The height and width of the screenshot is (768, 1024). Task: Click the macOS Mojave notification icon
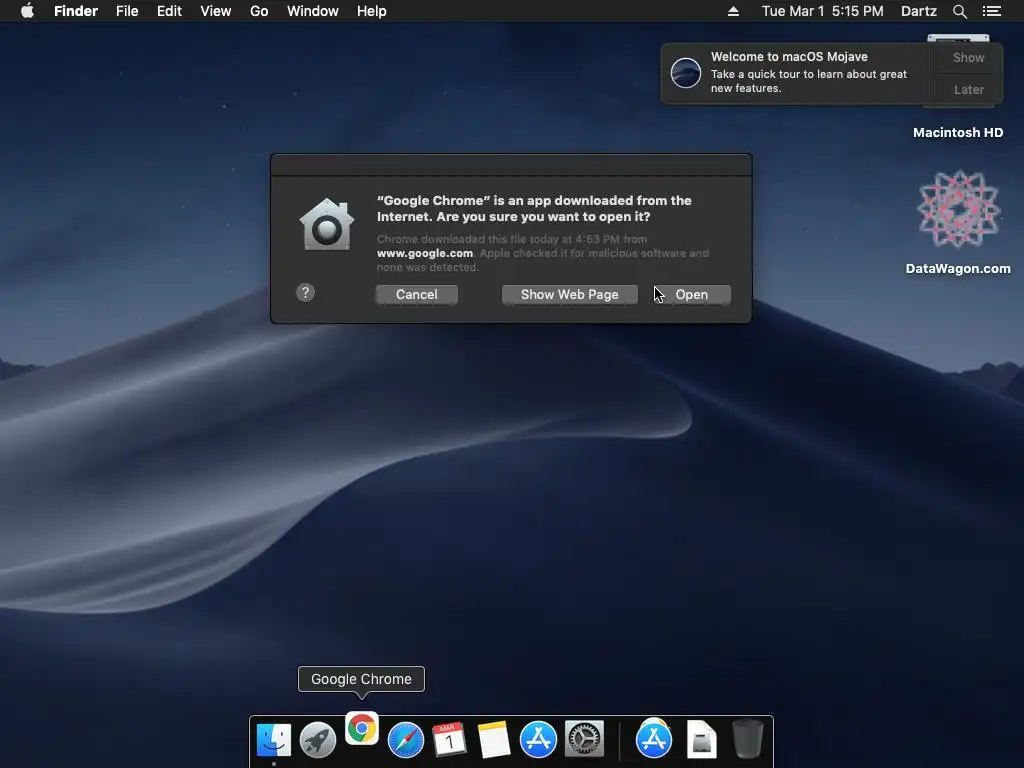(x=686, y=72)
